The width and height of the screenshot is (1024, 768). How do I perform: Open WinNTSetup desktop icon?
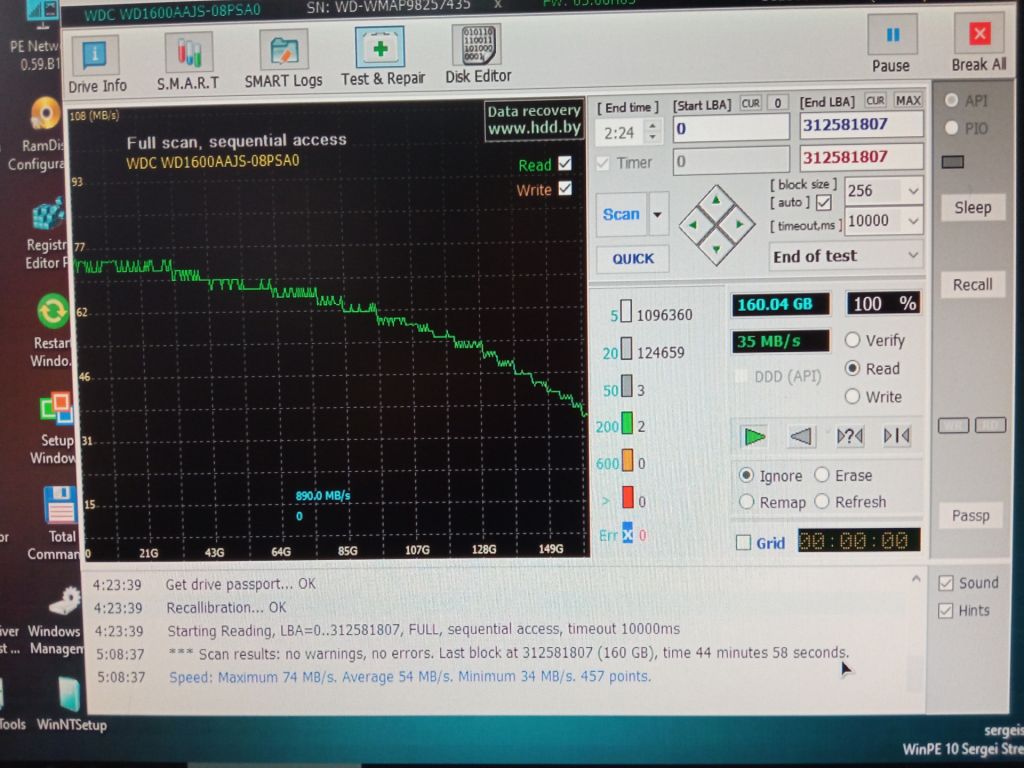click(71, 704)
